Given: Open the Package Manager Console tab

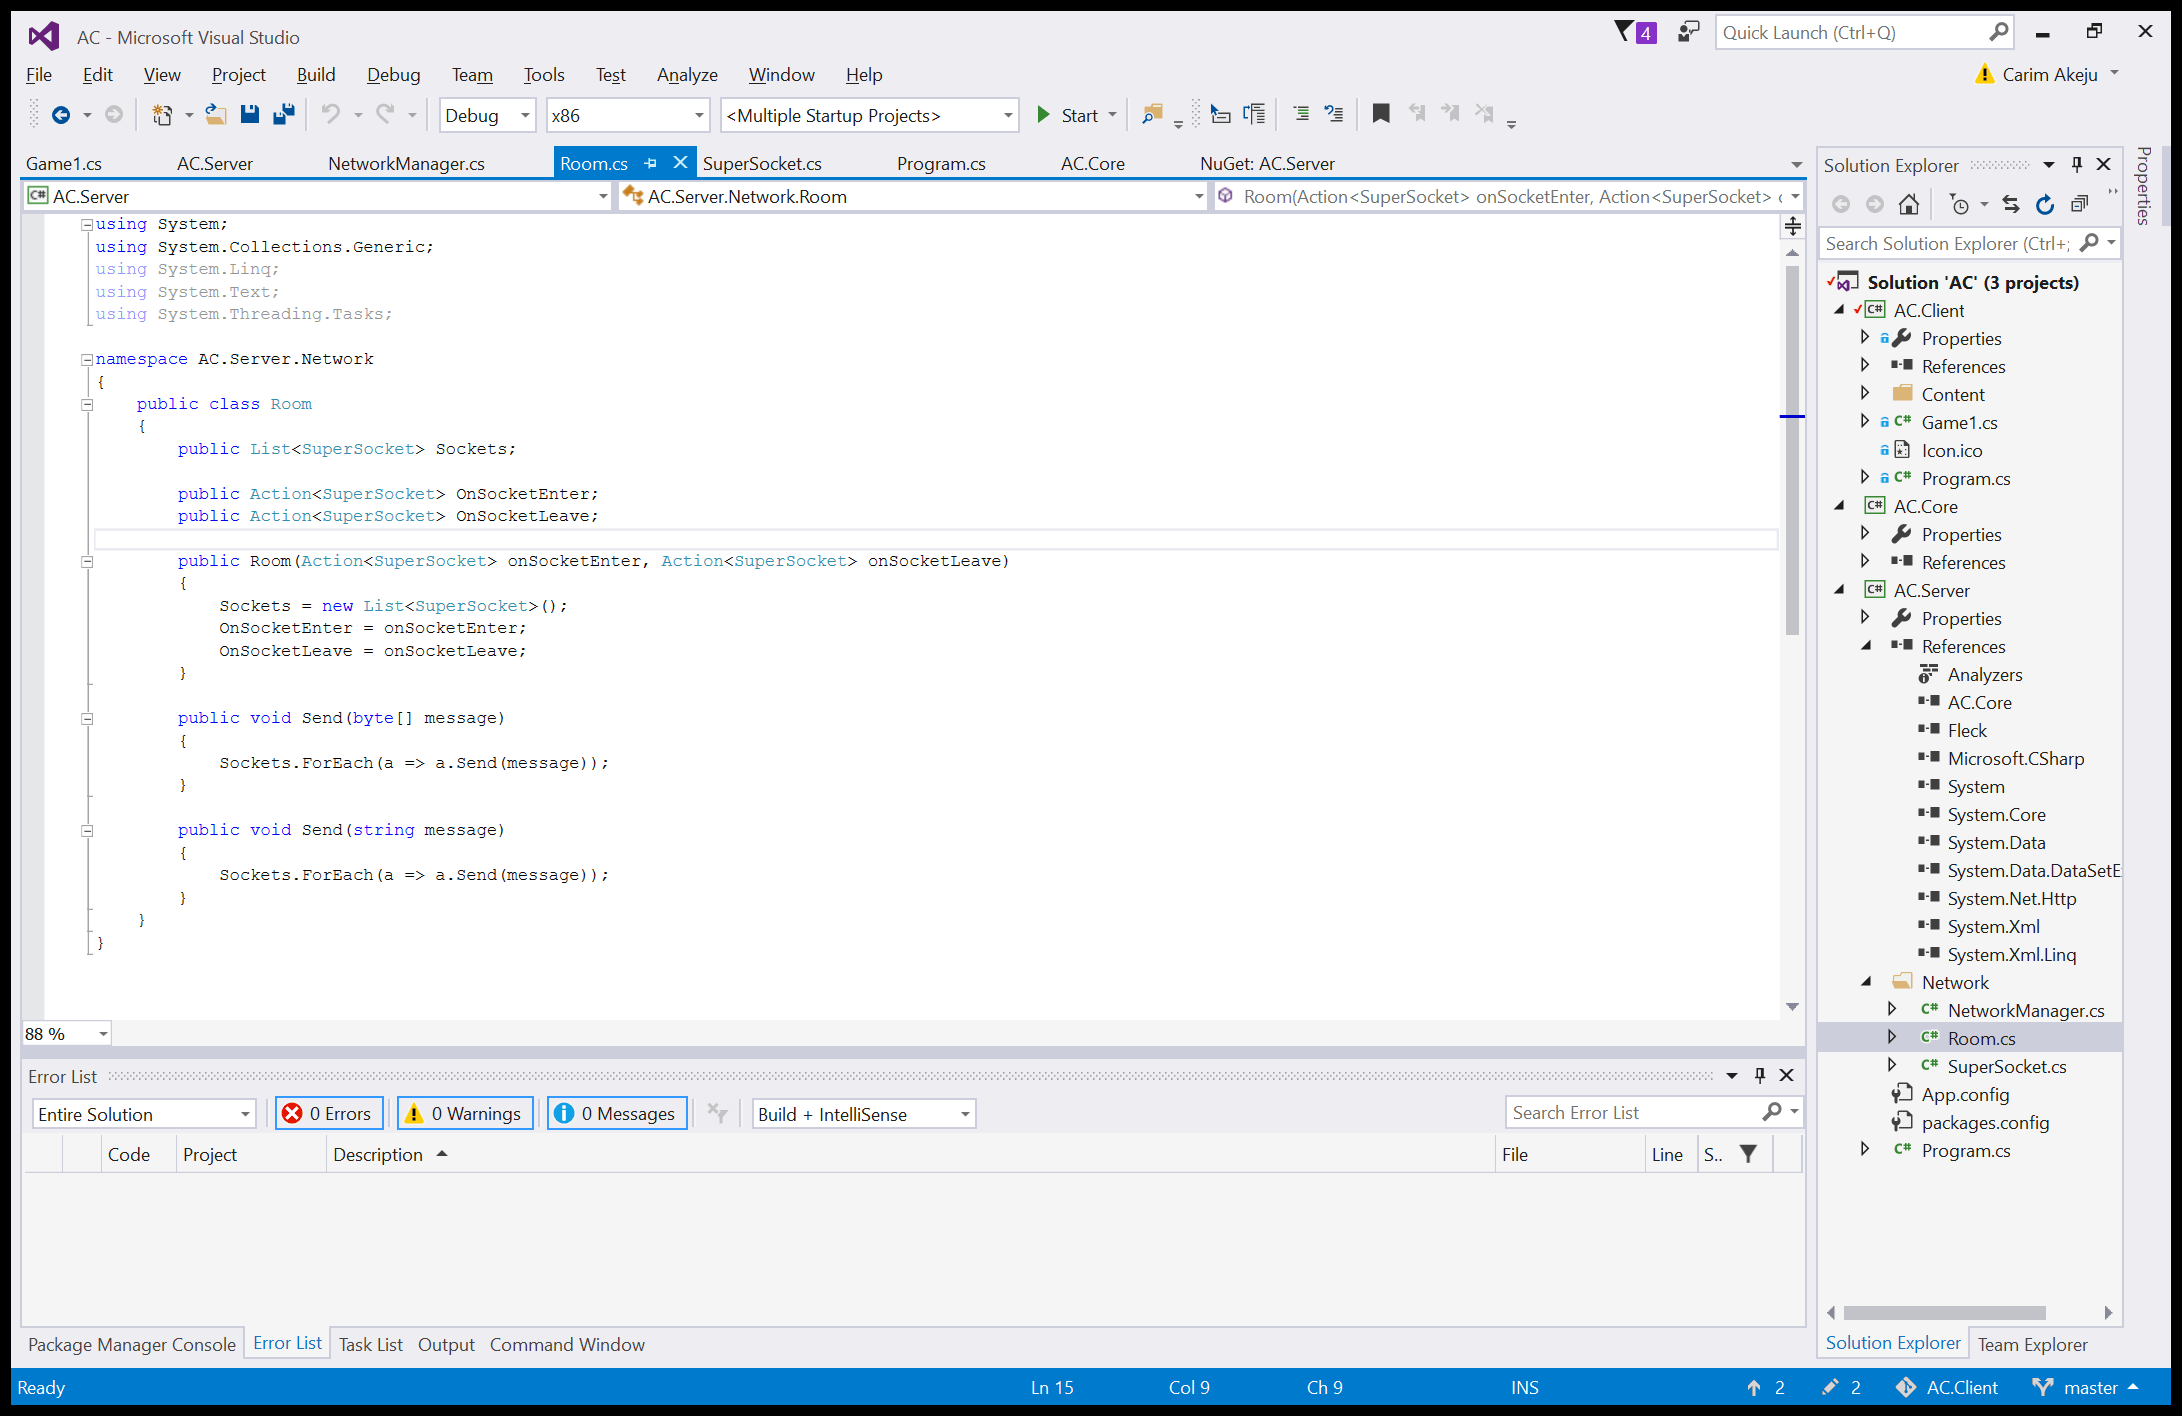Looking at the screenshot, I should pyautogui.click(x=132, y=1344).
